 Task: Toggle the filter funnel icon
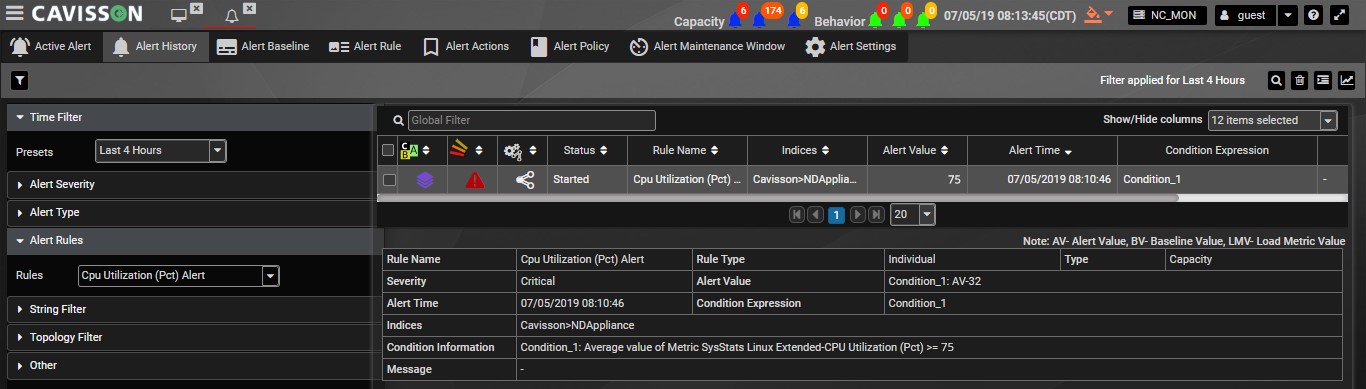tap(19, 80)
